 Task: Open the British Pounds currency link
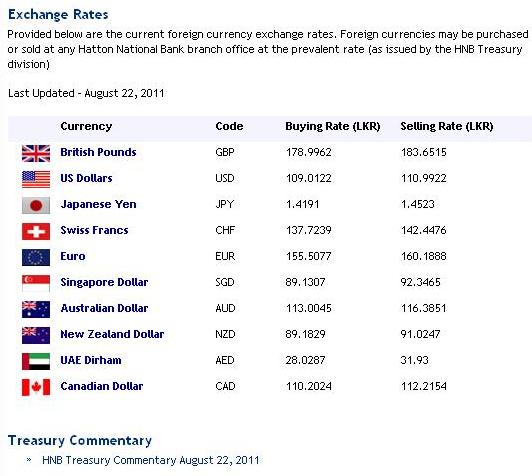[x=98, y=152]
